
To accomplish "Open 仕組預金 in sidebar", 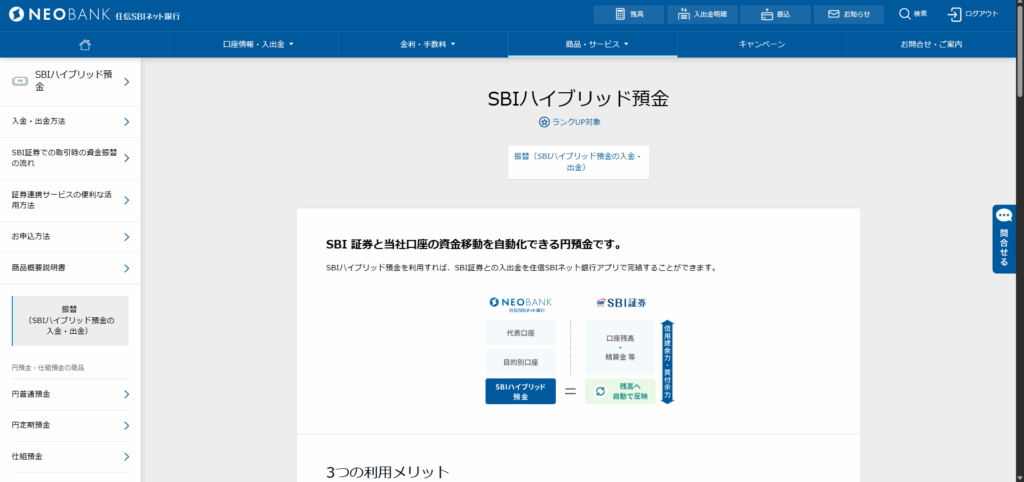I will [x=71, y=457].
